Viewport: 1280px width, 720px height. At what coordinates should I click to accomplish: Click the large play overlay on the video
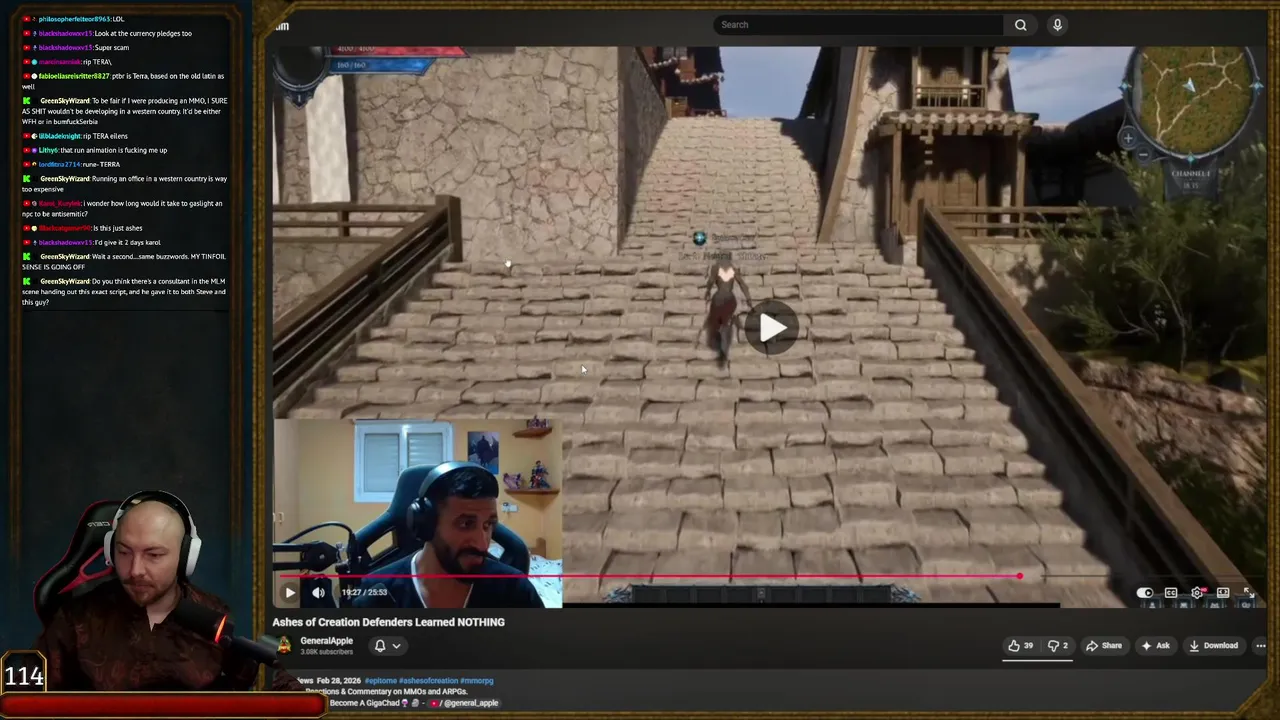(x=771, y=328)
